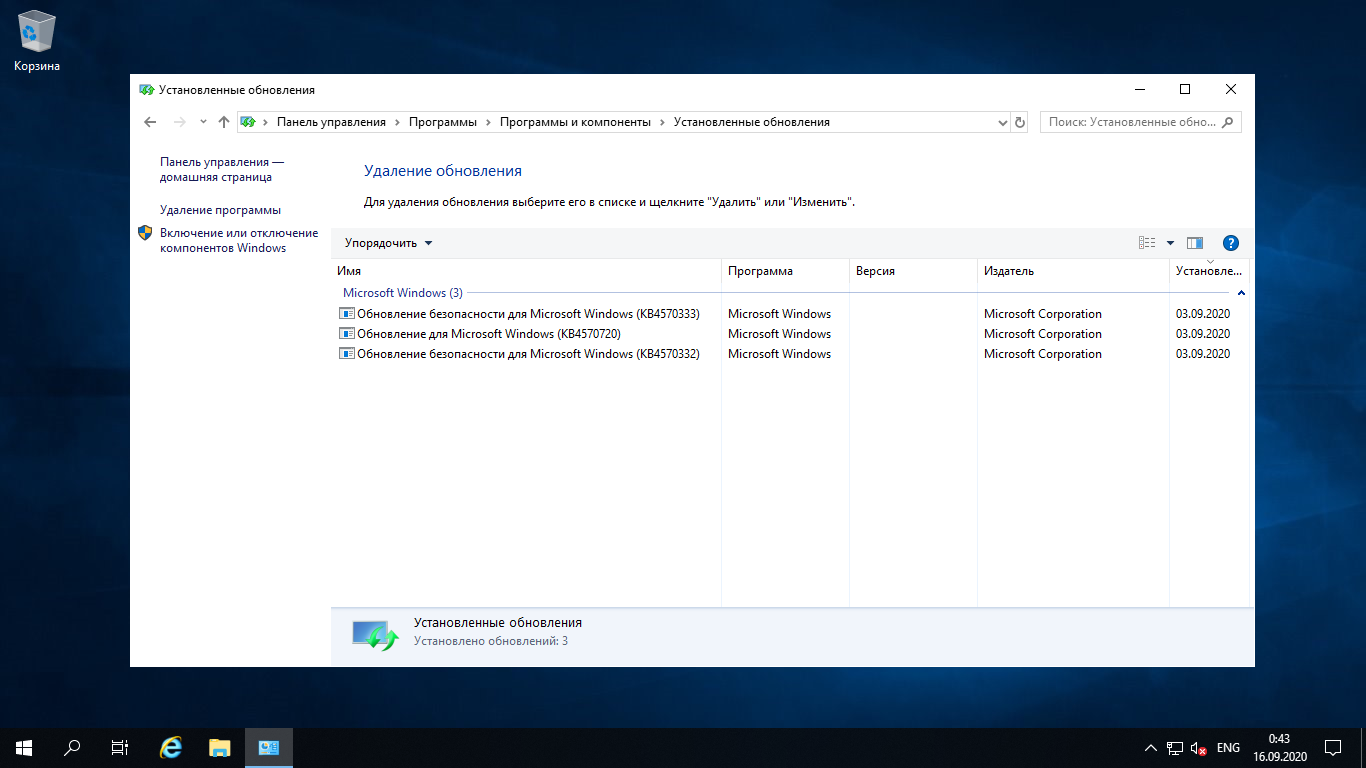Select the update KB4570333 row

pyautogui.click(x=790, y=314)
